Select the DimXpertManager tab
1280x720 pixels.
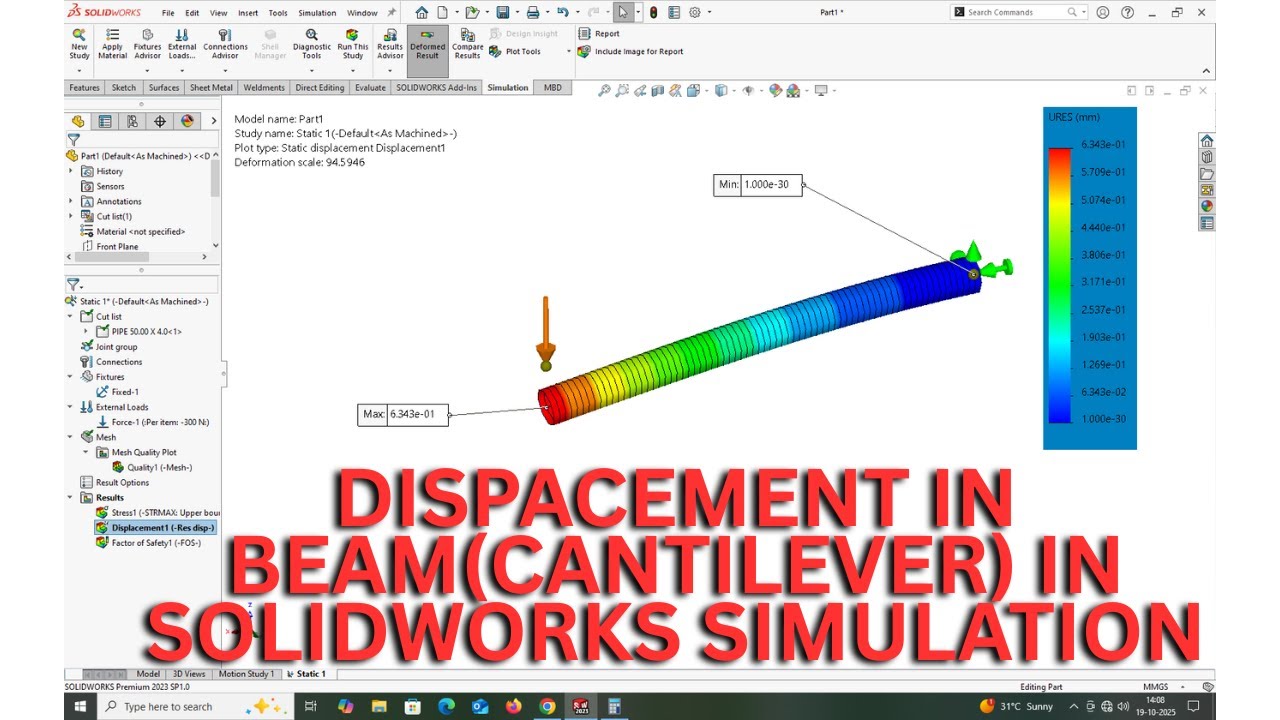point(159,121)
